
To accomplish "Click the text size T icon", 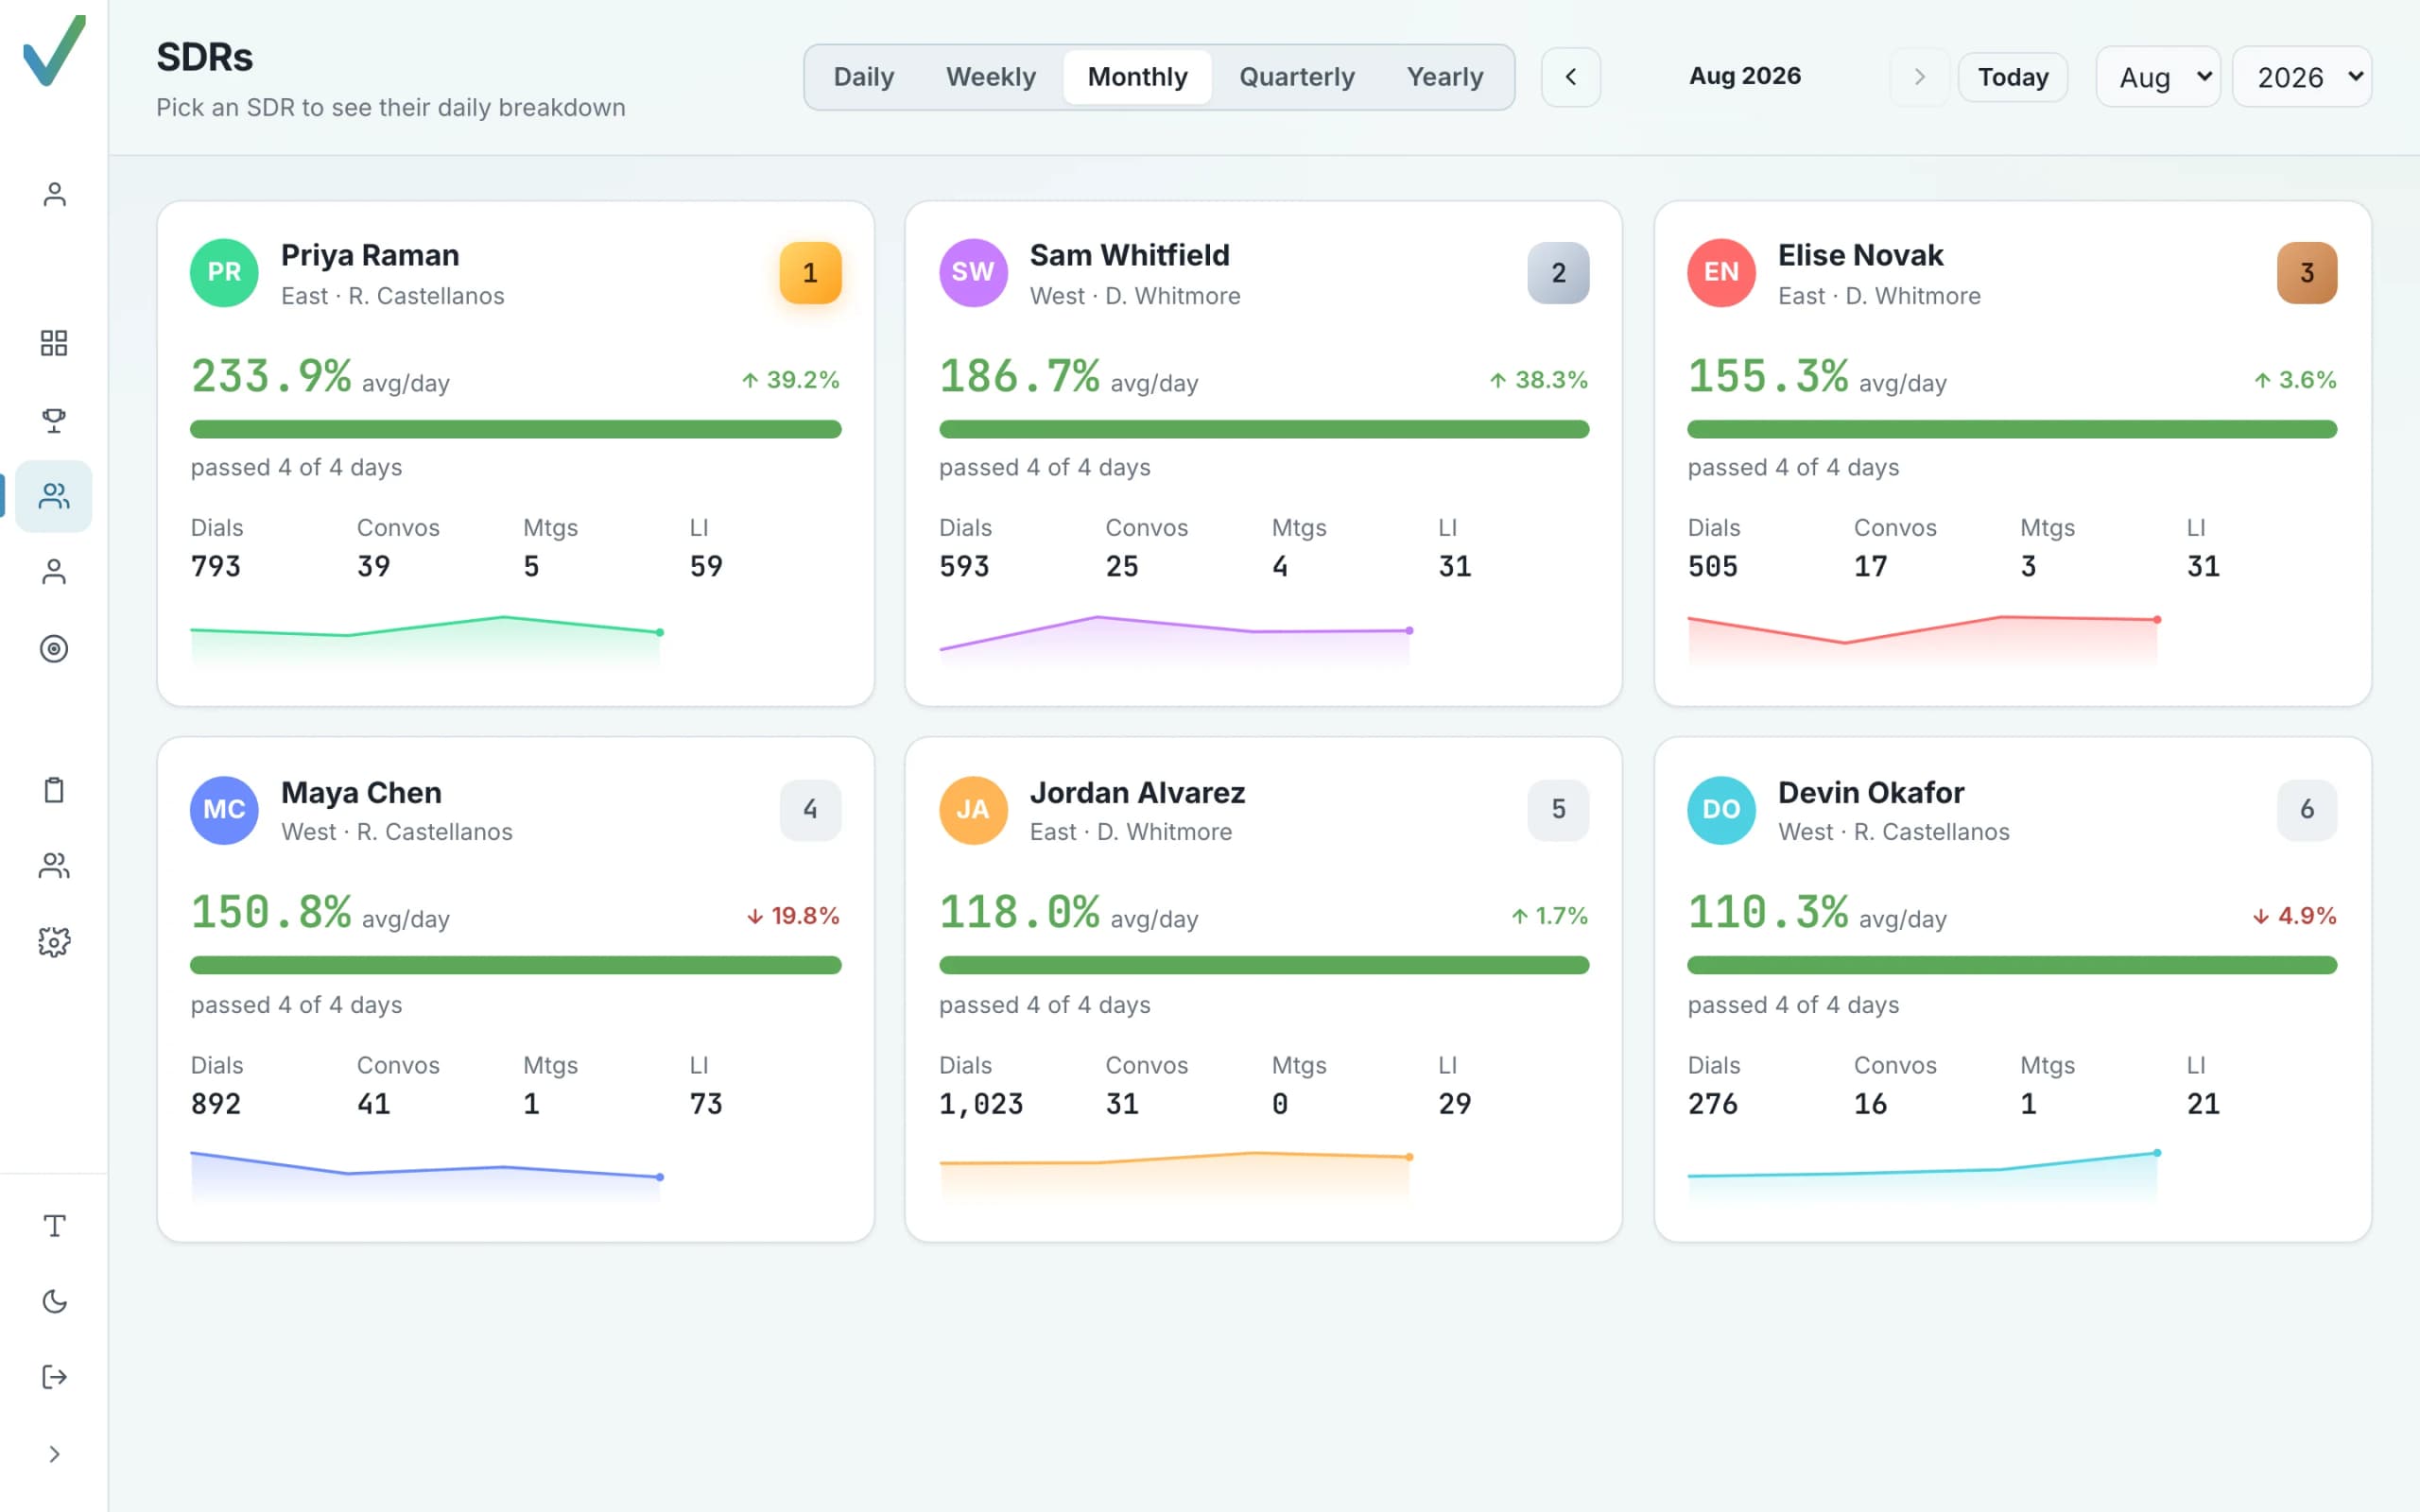I will point(54,1226).
